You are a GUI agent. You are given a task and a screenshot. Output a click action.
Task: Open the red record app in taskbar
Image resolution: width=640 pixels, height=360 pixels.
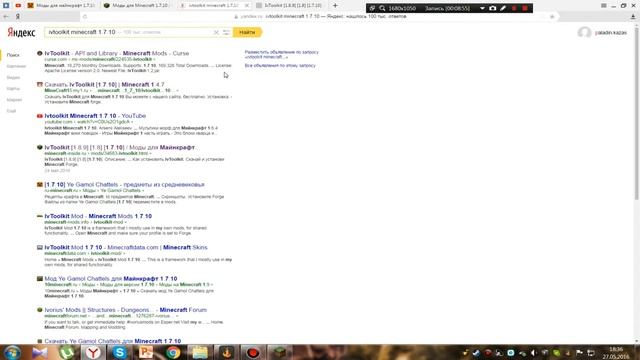click(253, 352)
